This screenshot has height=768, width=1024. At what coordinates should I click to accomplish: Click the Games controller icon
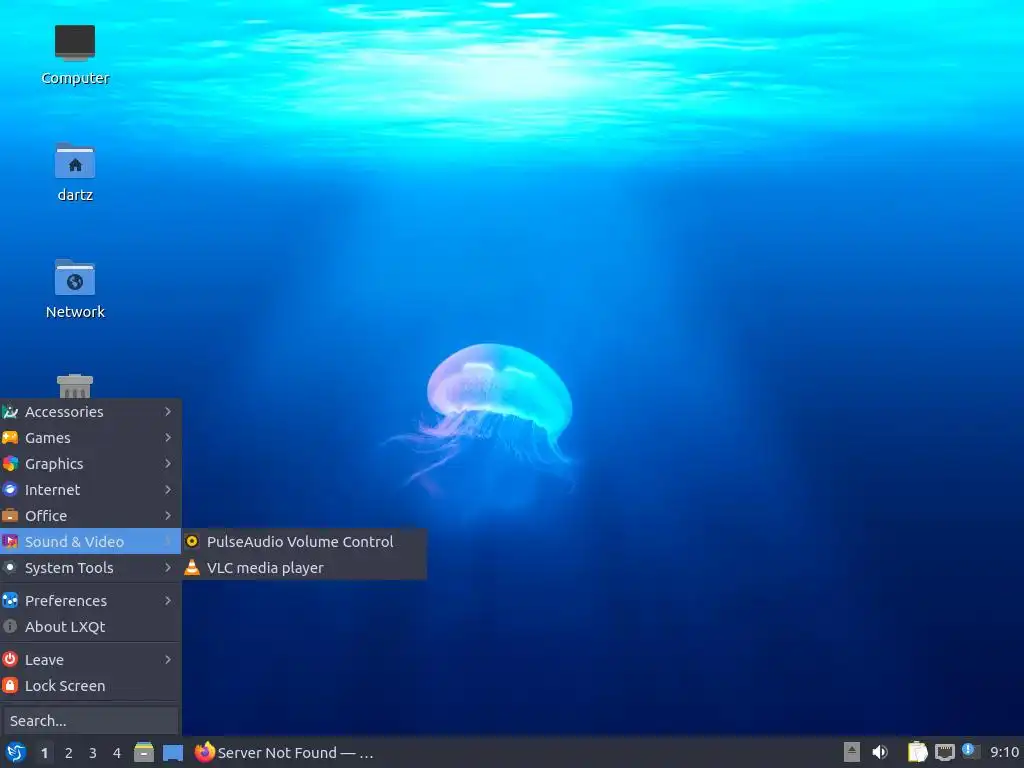(10, 438)
